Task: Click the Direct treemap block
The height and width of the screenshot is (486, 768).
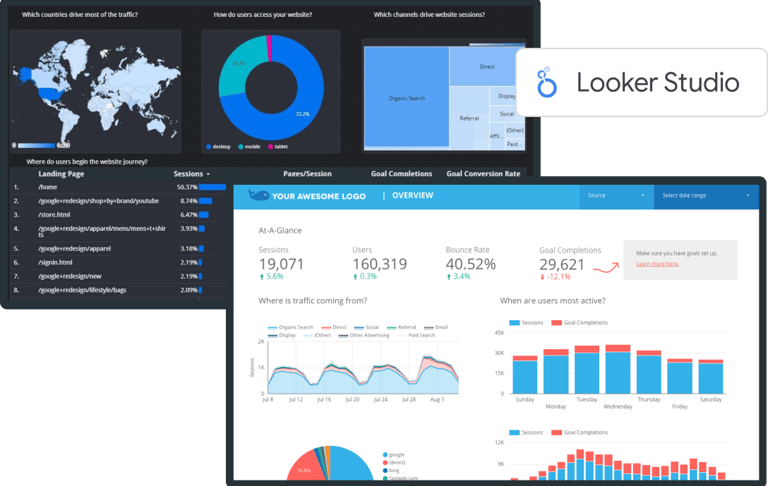Action: 487,67
